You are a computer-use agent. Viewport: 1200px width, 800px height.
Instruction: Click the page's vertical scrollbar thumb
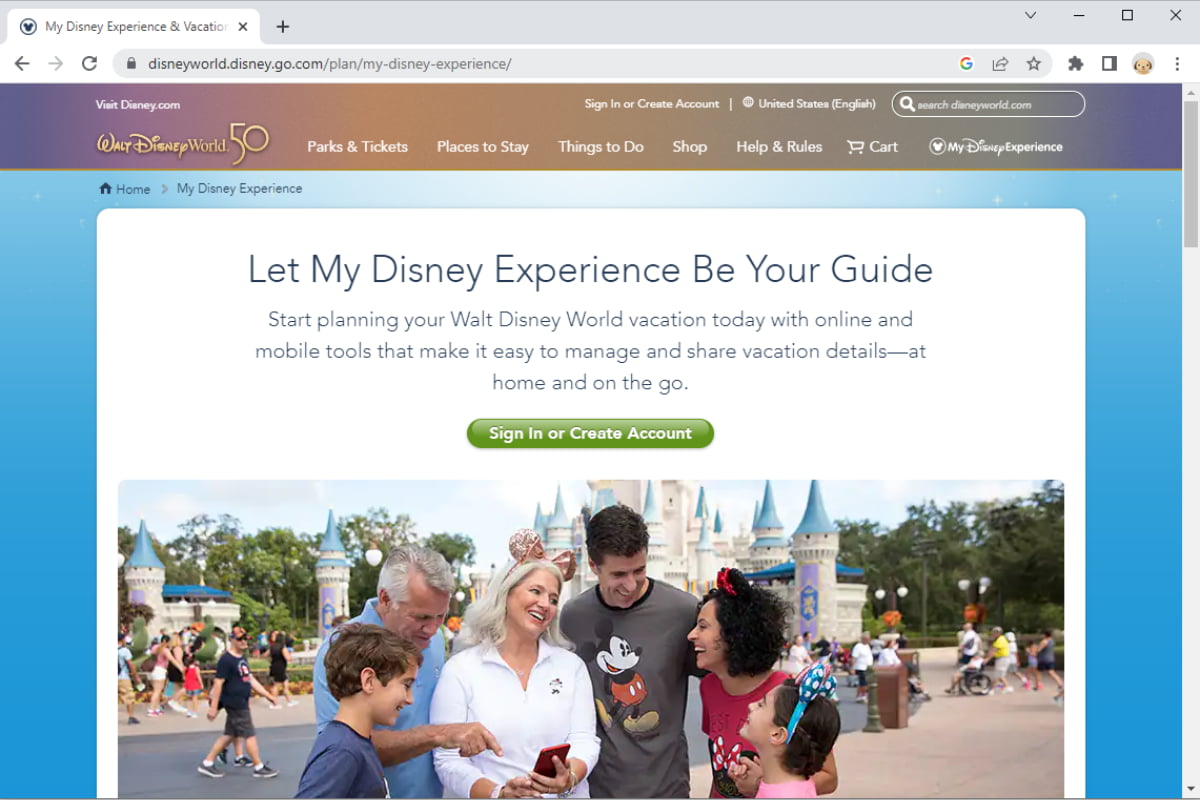click(x=1190, y=175)
